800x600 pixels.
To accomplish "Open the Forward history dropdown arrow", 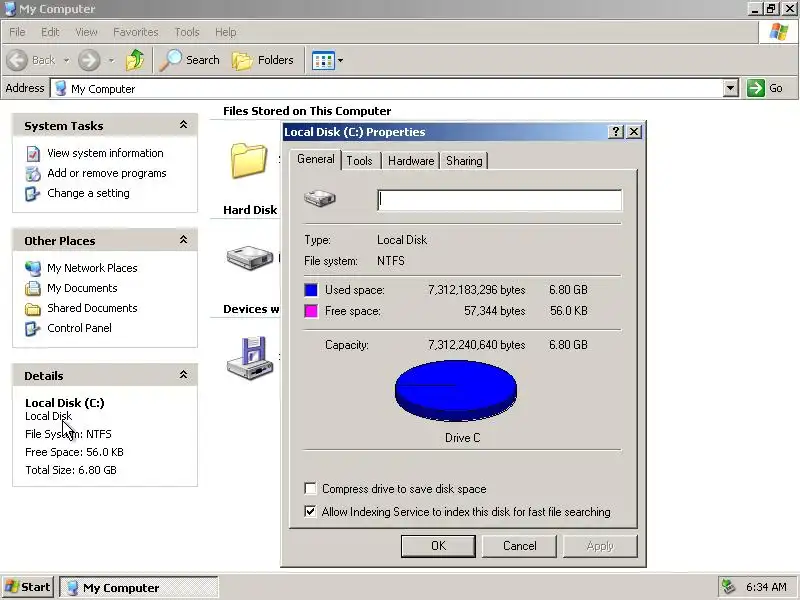I will [x=111, y=60].
